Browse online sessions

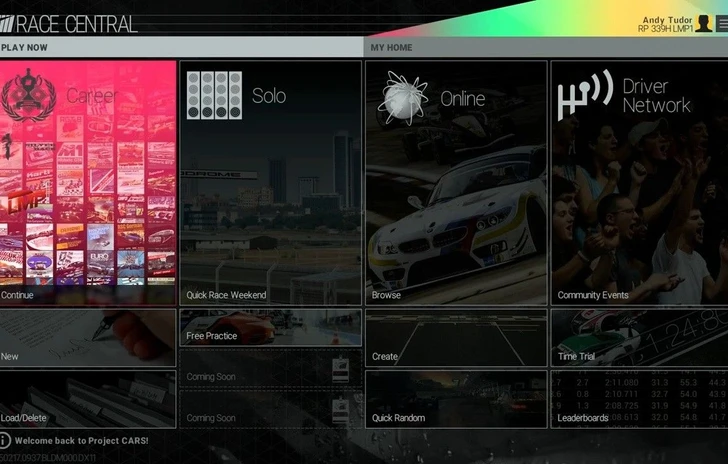tap(456, 183)
